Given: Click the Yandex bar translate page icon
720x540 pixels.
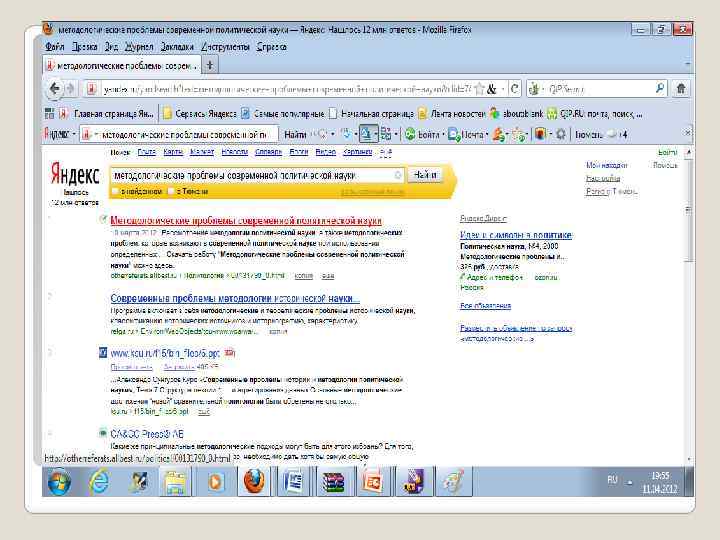Looking at the screenshot, I should pos(366,134).
